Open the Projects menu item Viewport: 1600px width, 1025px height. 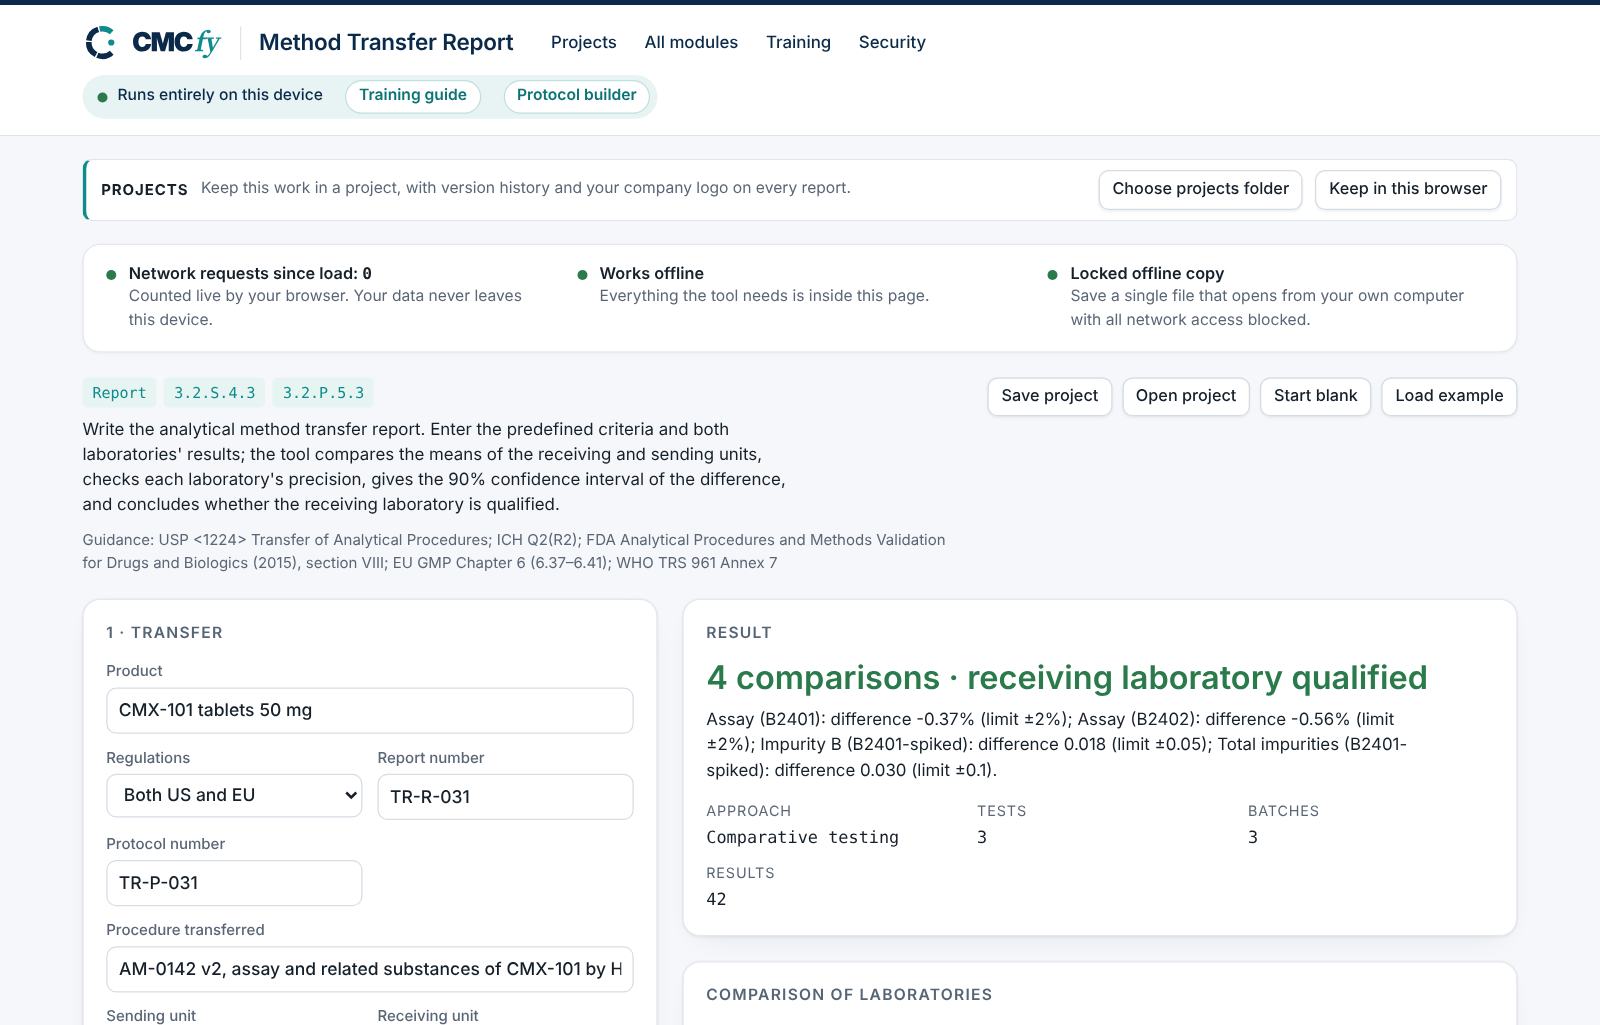tap(583, 42)
